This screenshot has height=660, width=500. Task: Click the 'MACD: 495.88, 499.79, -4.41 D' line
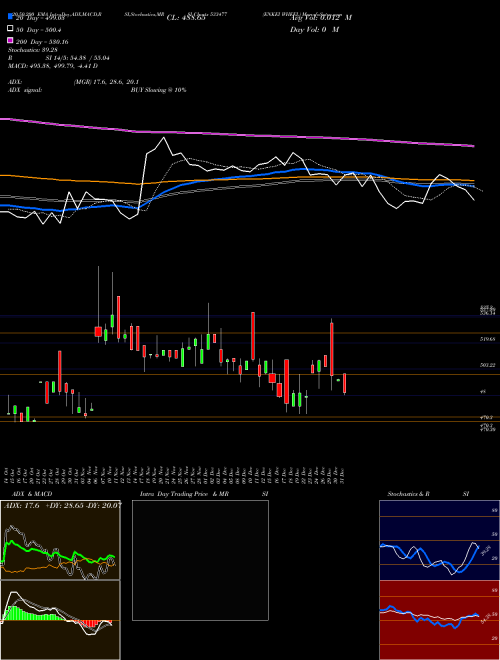[53, 66]
